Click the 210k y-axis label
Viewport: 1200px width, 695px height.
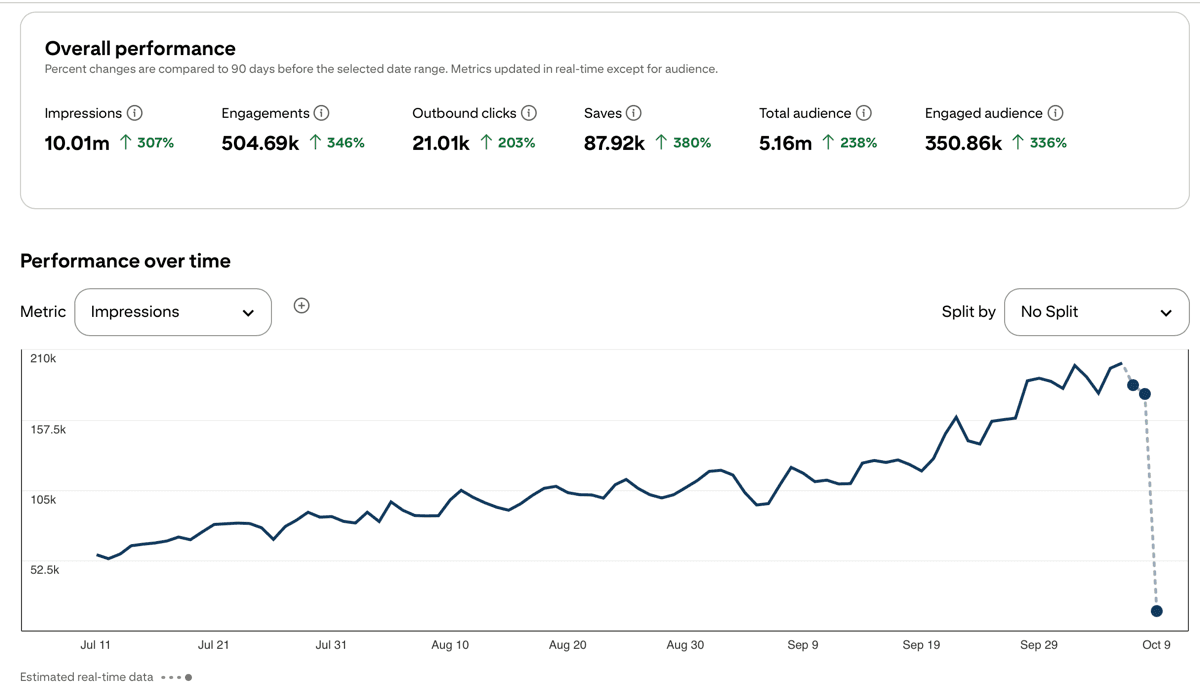click(x=44, y=357)
